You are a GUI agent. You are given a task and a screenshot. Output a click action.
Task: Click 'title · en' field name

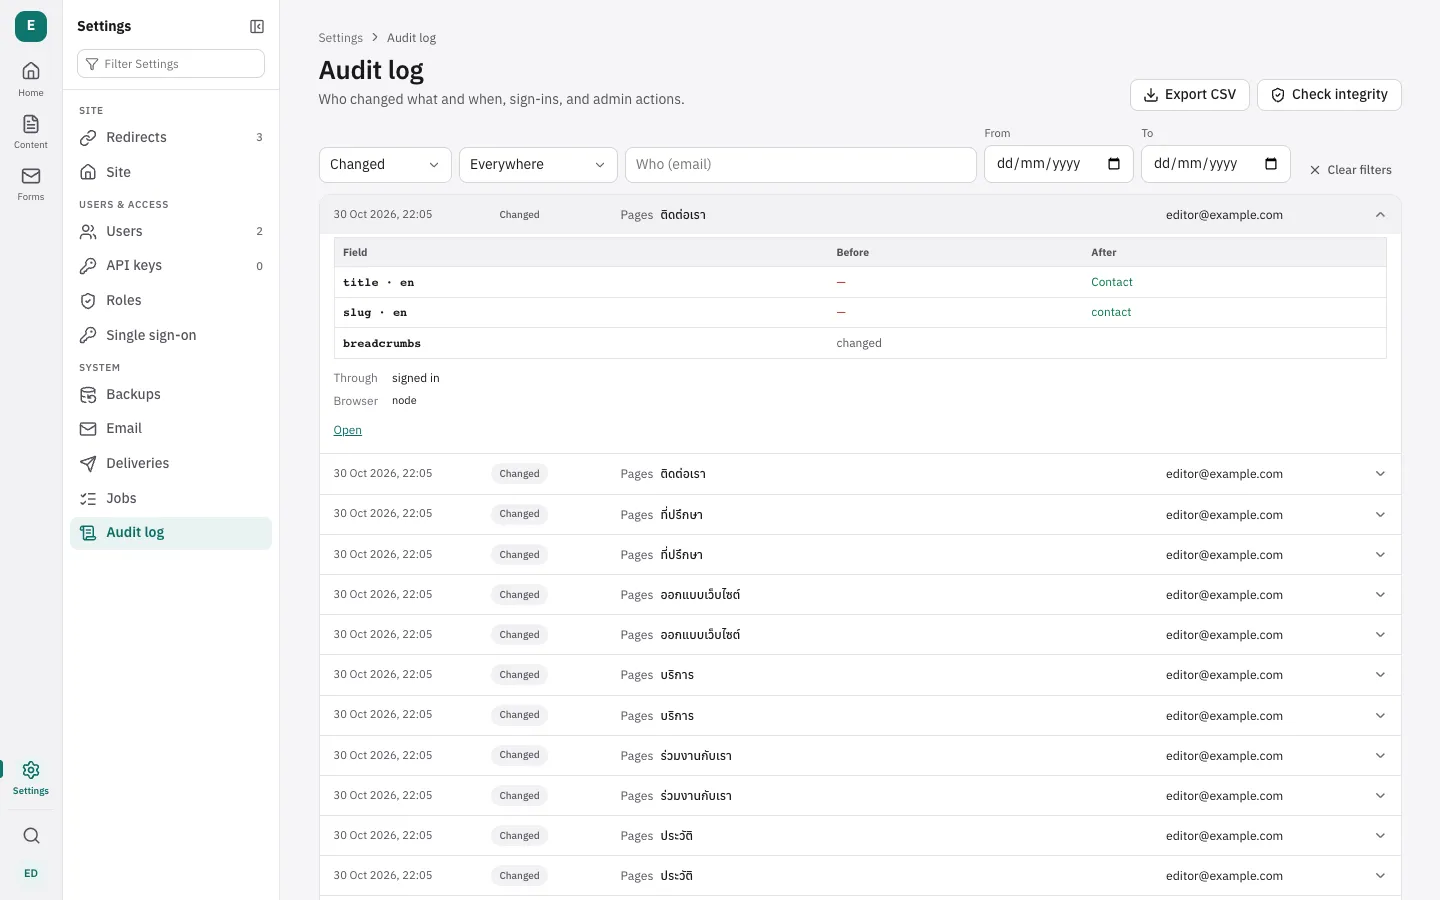tap(378, 282)
